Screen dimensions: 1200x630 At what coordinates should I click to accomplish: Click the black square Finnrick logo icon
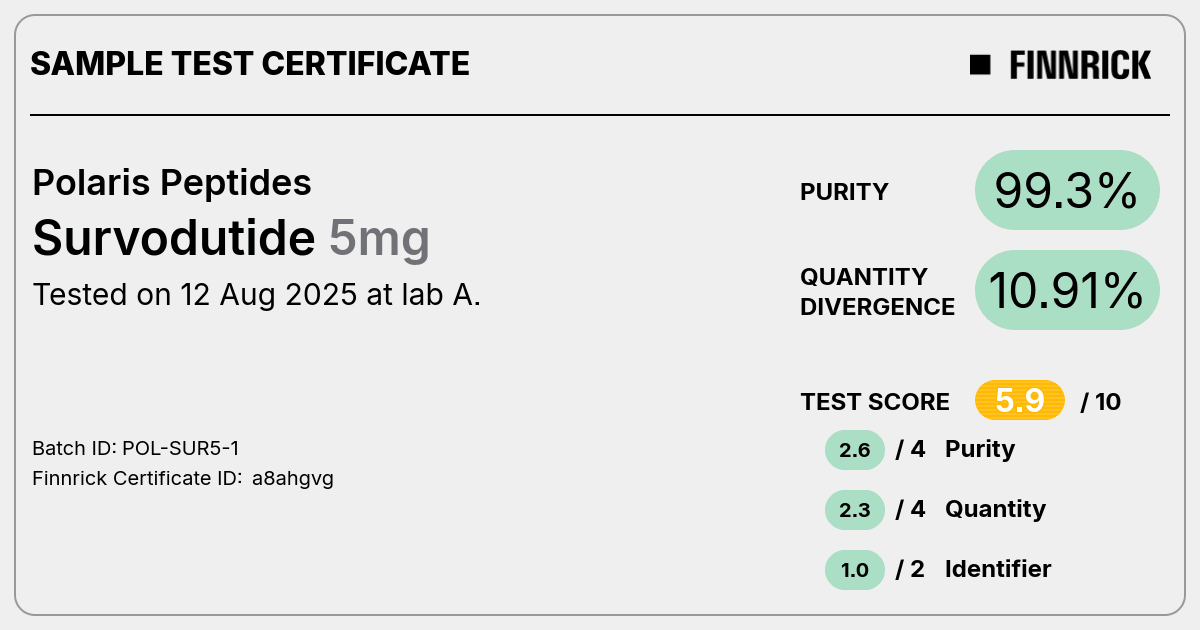[x=980, y=65]
